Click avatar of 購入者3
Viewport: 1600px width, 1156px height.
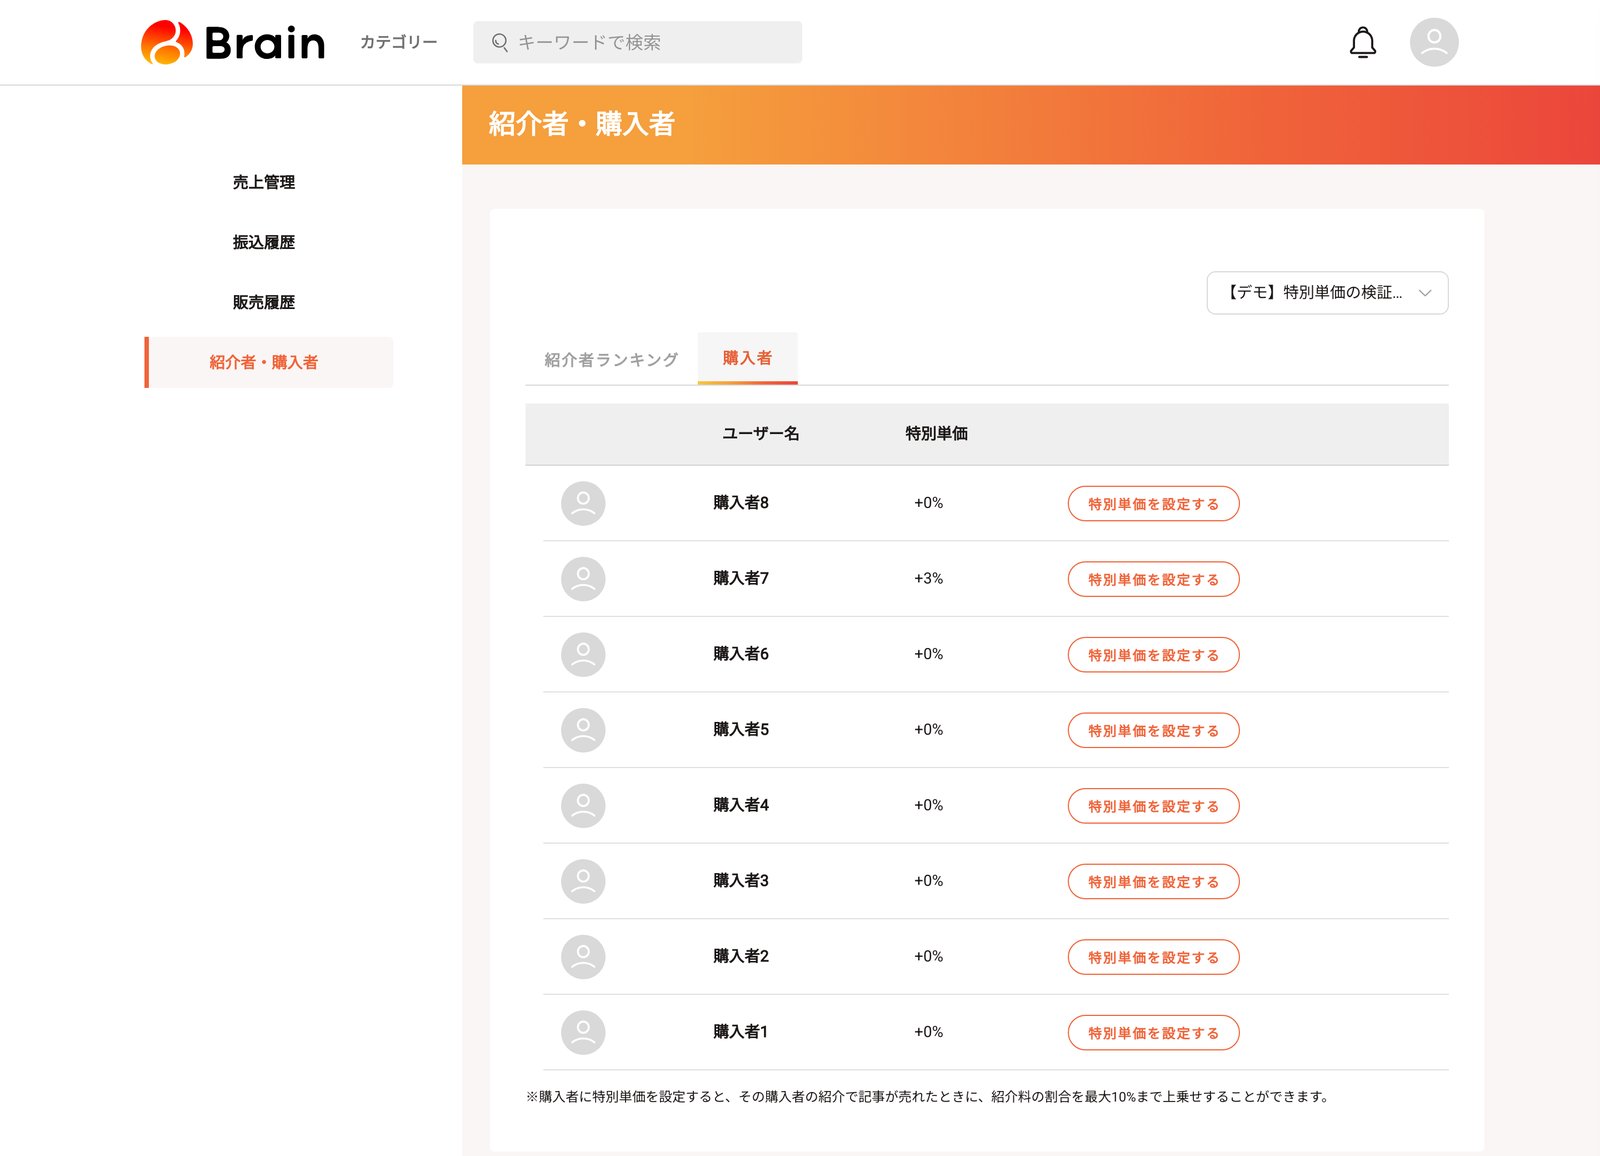(x=583, y=881)
